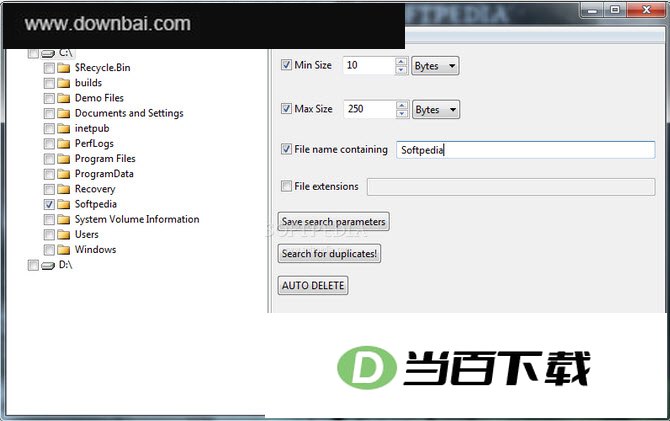
Task: Click Save search parameters button
Action: click(x=333, y=221)
